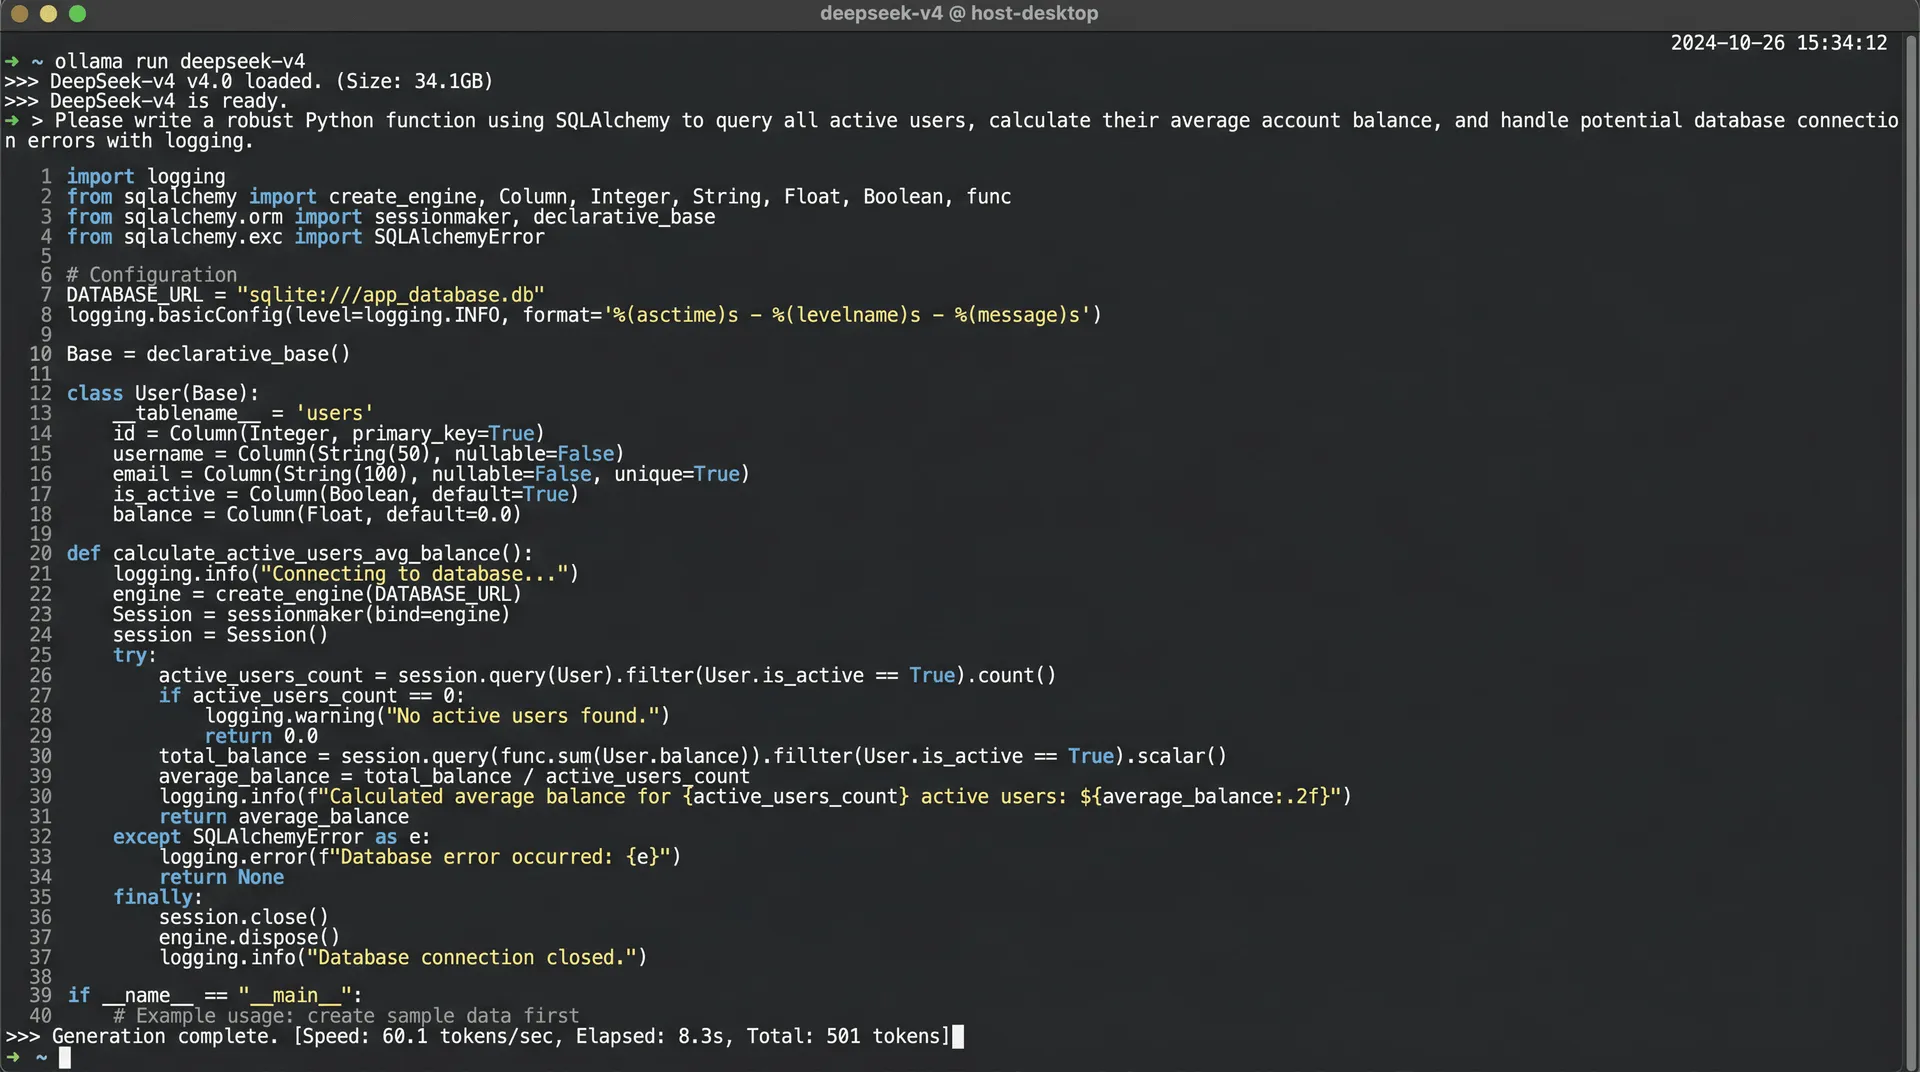Image resolution: width=1920 pixels, height=1072 pixels.
Task: Click the line "DeepSeek-v4 v4.0 loaded. (Size: 34.1GB)"
Action: click(x=272, y=82)
